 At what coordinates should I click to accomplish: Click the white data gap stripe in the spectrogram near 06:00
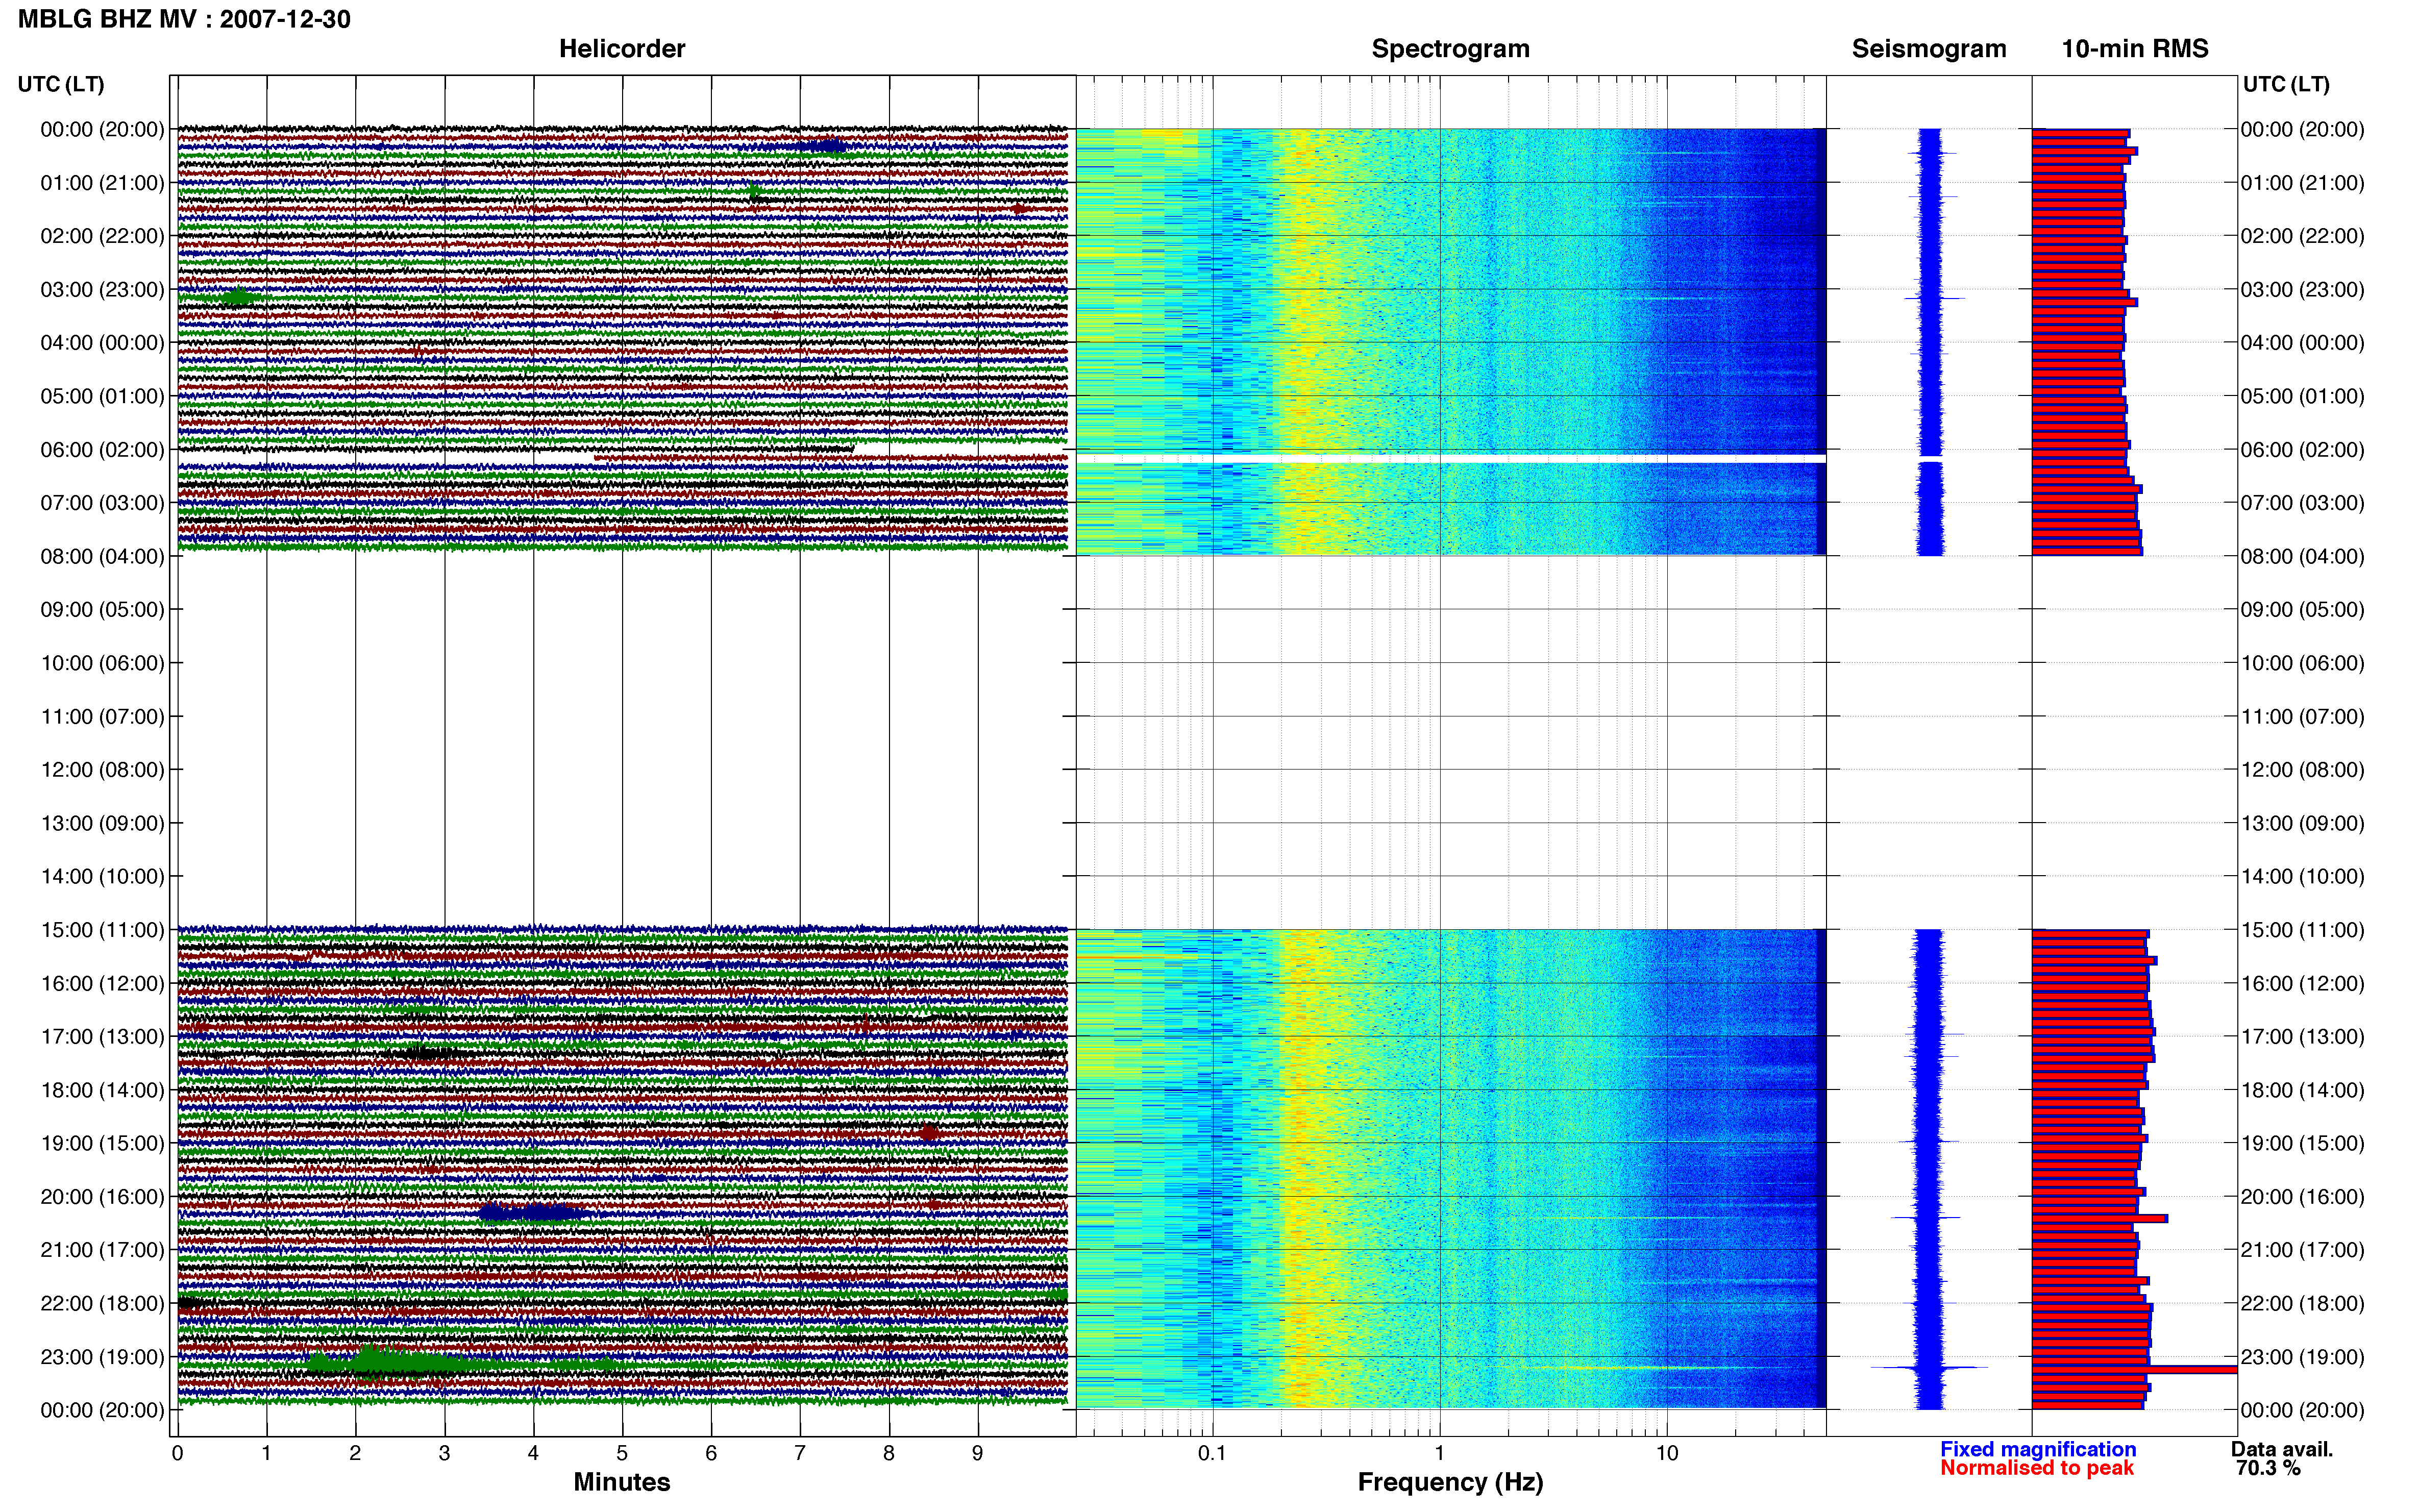click(1450, 458)
